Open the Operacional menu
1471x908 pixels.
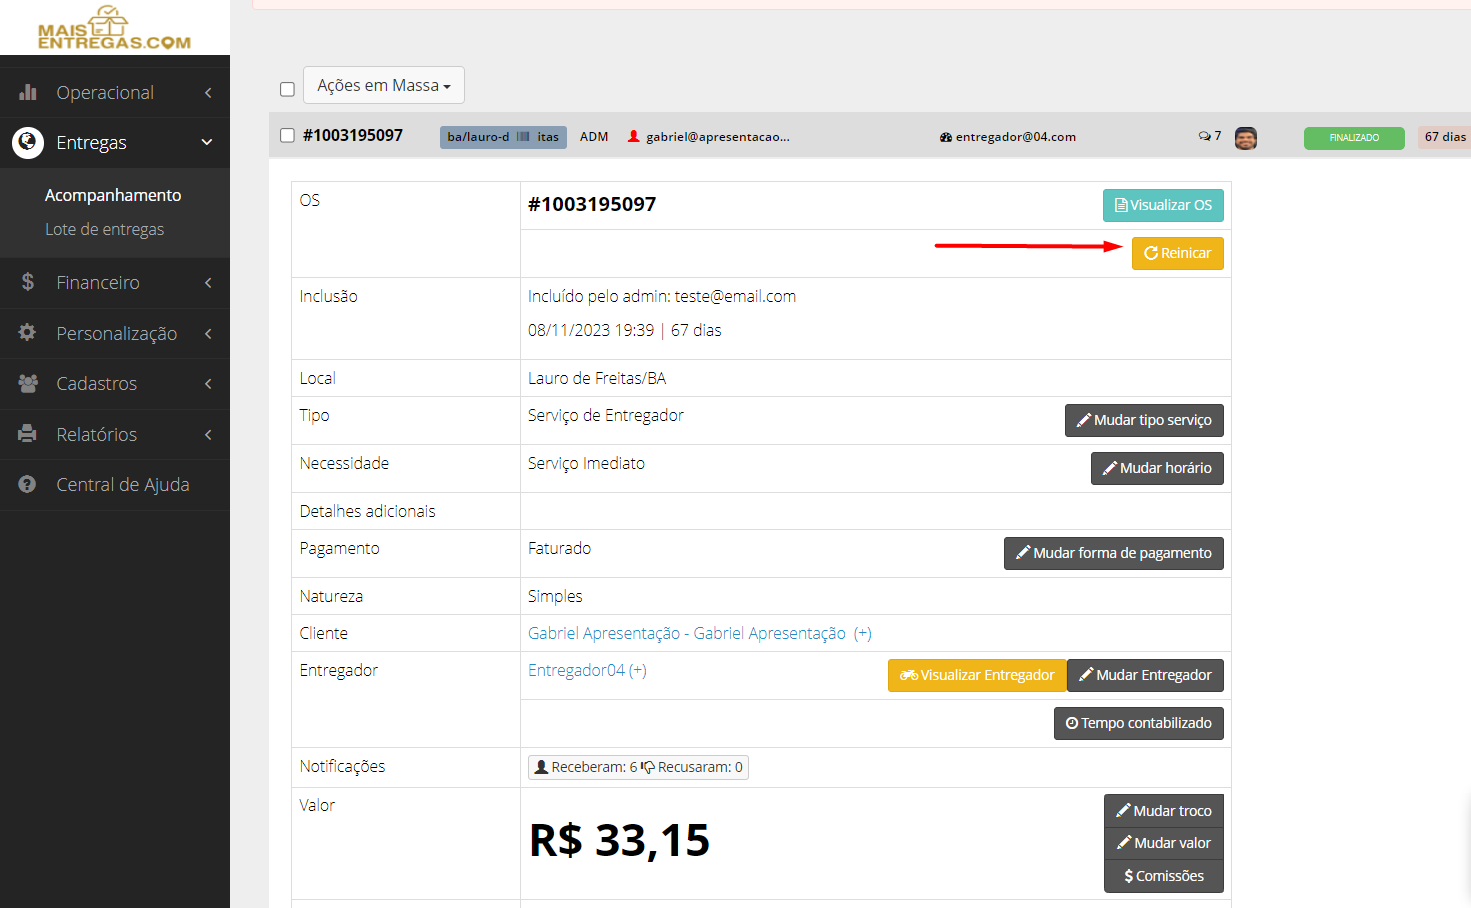click(115, 92)
